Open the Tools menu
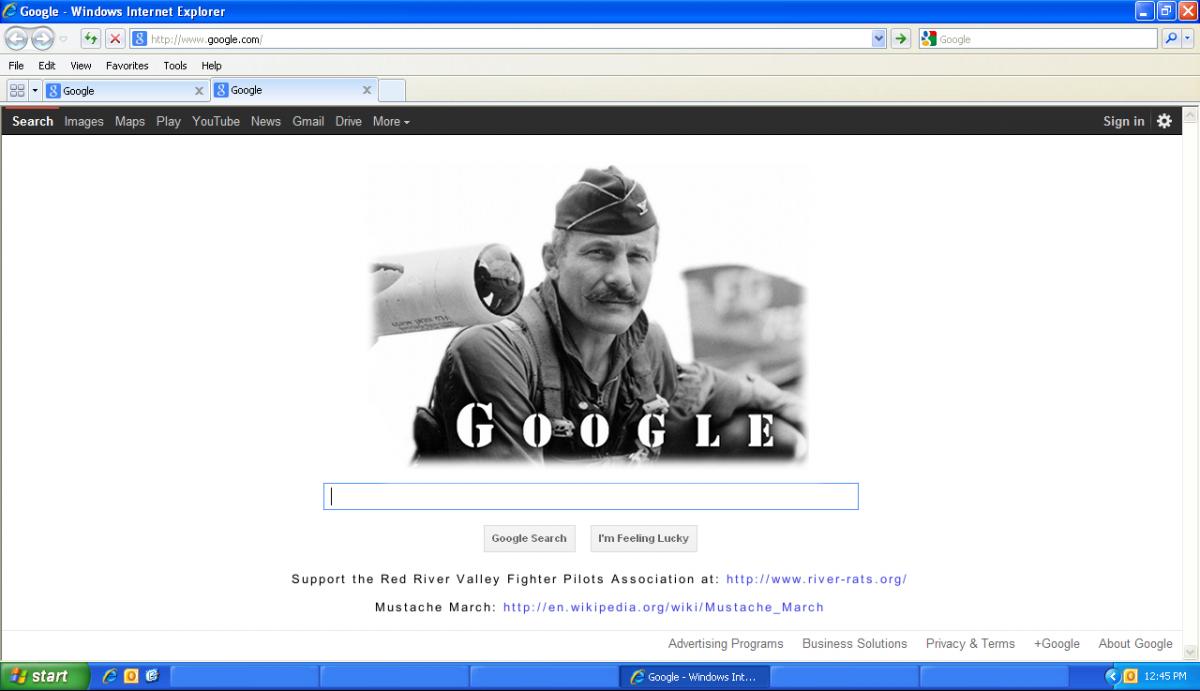 [x=175, y=66]
